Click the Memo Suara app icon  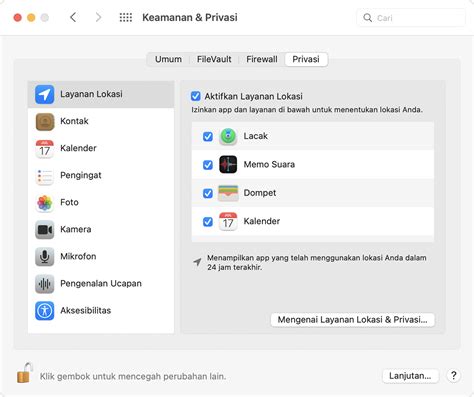point(228,164)
